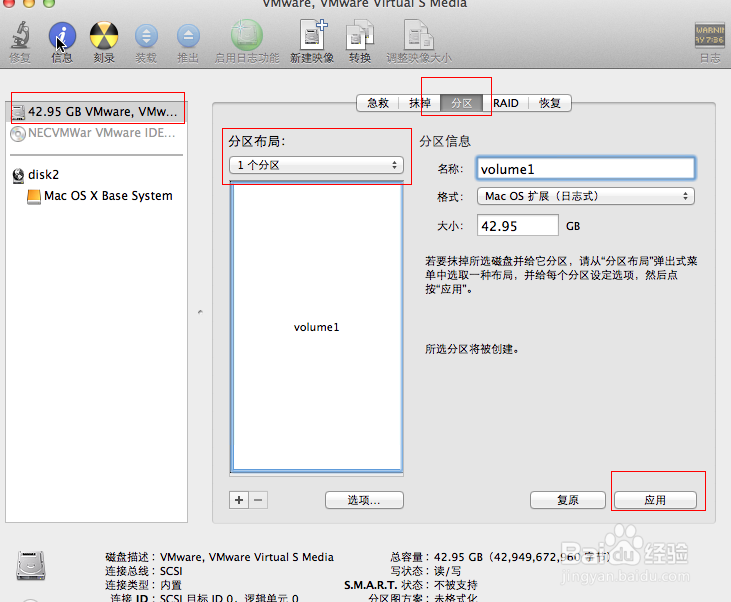Click the sidebar splitter handle

pos(200,311)
